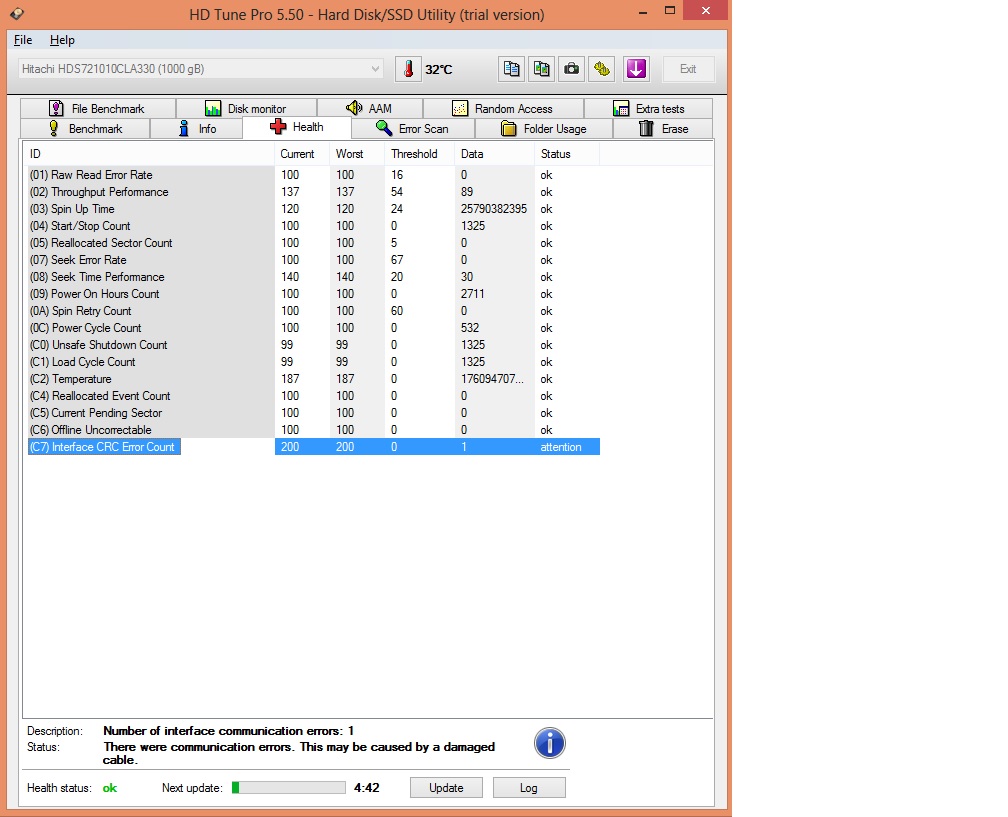
Task: Switch to the Erase tab
Action: (x=663, y=129)
